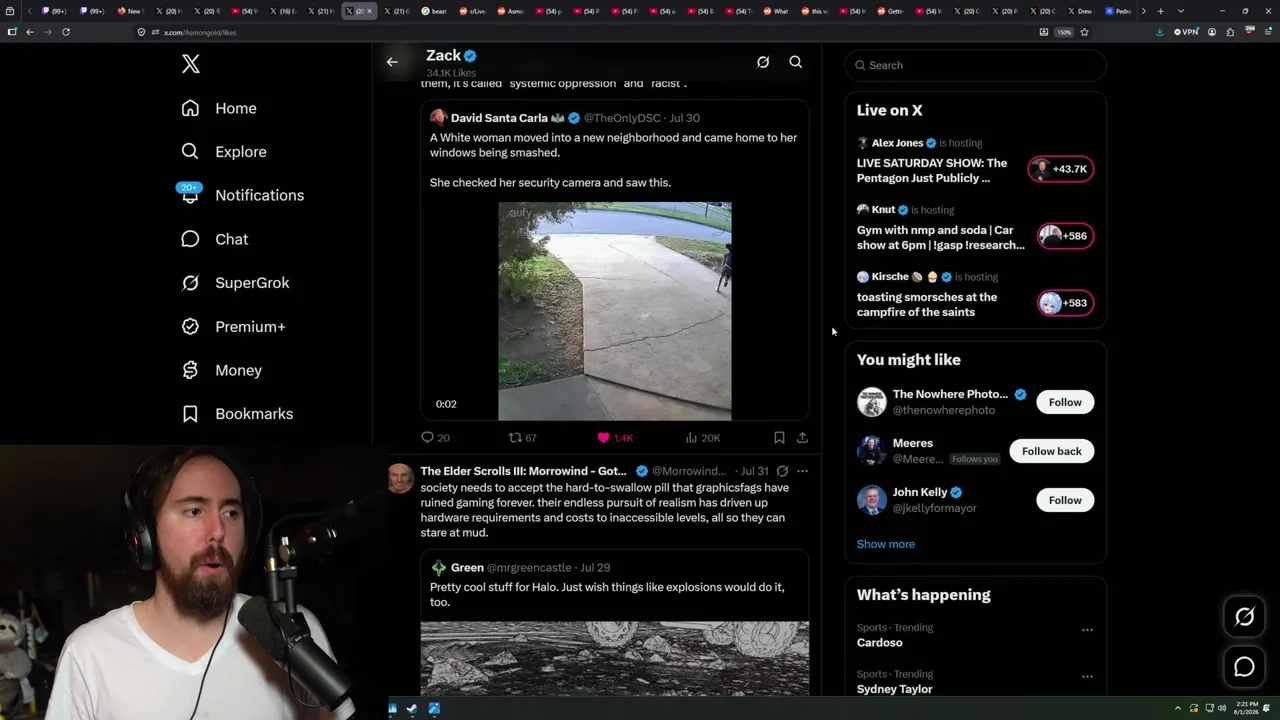Click the +583 listeners badge
Image resolution: width=1280 pixels, height=720 pixels.
click(1066, 303)
